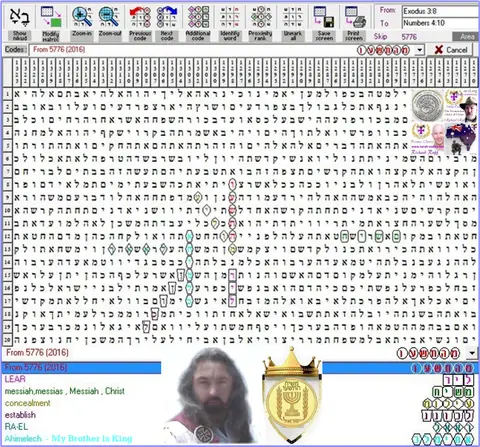
Task: Click the Codes field showing From 5776 (2016)
Action: point(221,50)
